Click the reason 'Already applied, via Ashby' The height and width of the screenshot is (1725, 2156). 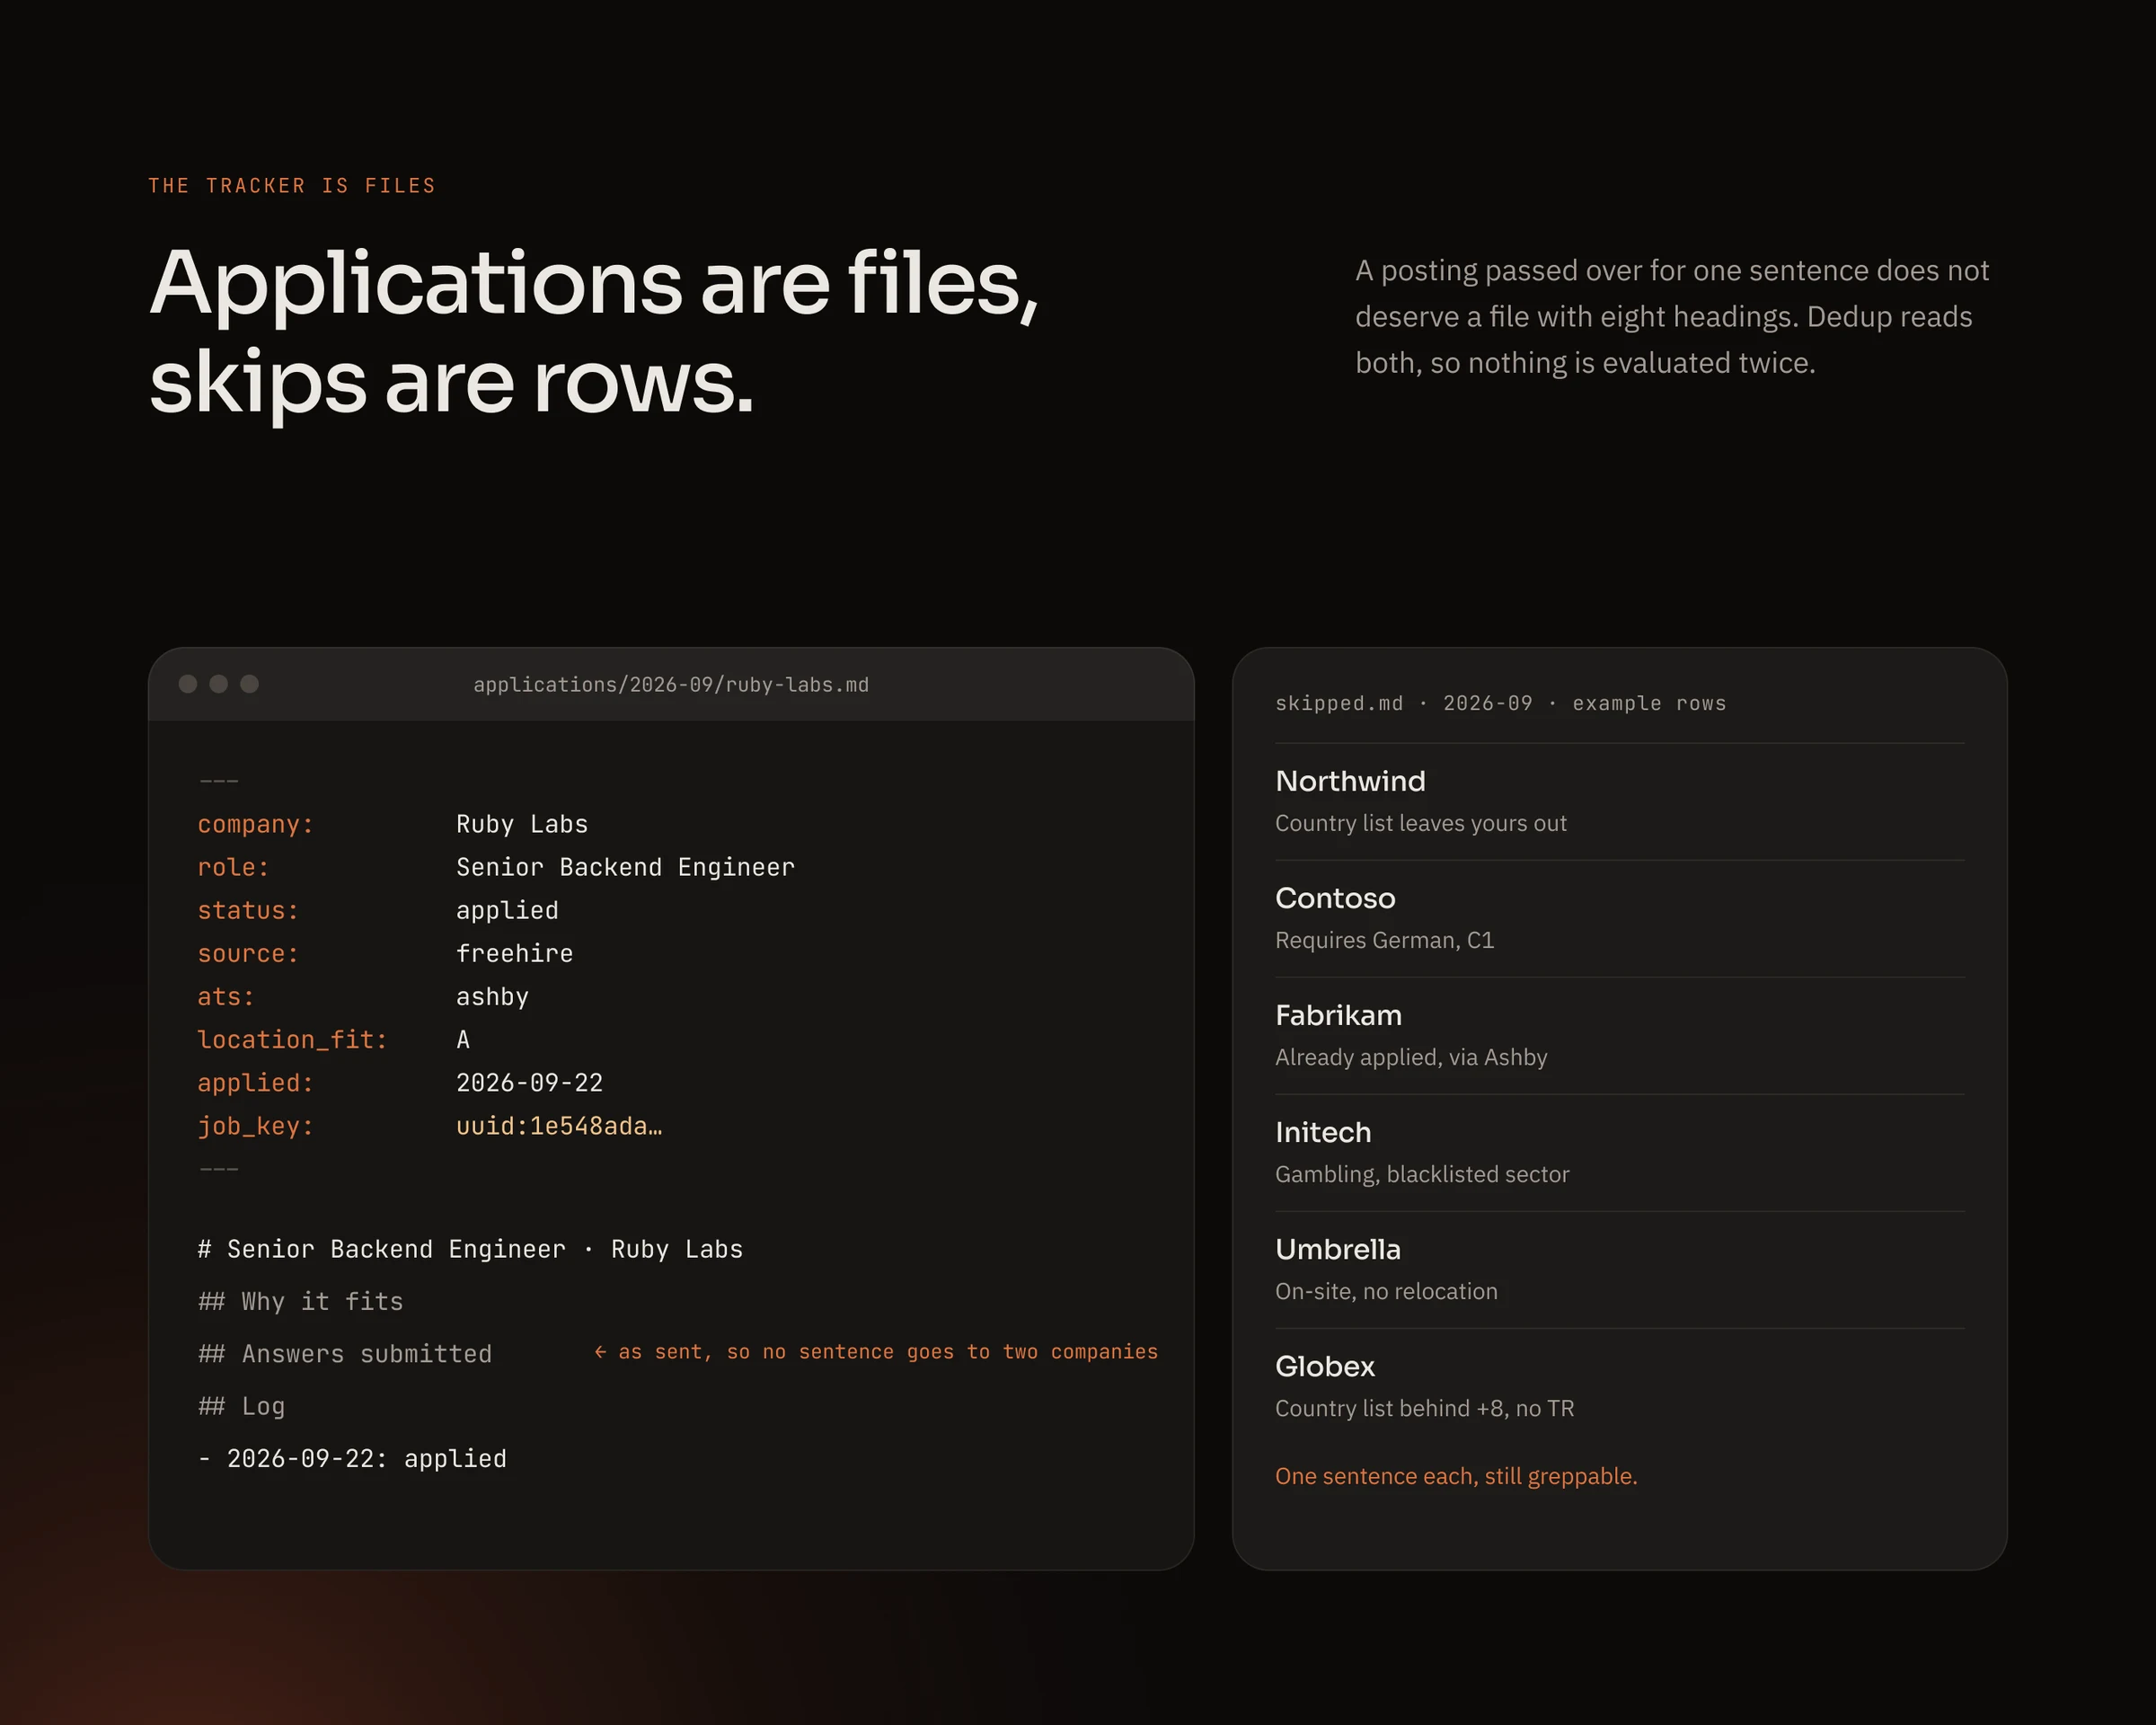pyautogui.click(x=1411, y=1057)
